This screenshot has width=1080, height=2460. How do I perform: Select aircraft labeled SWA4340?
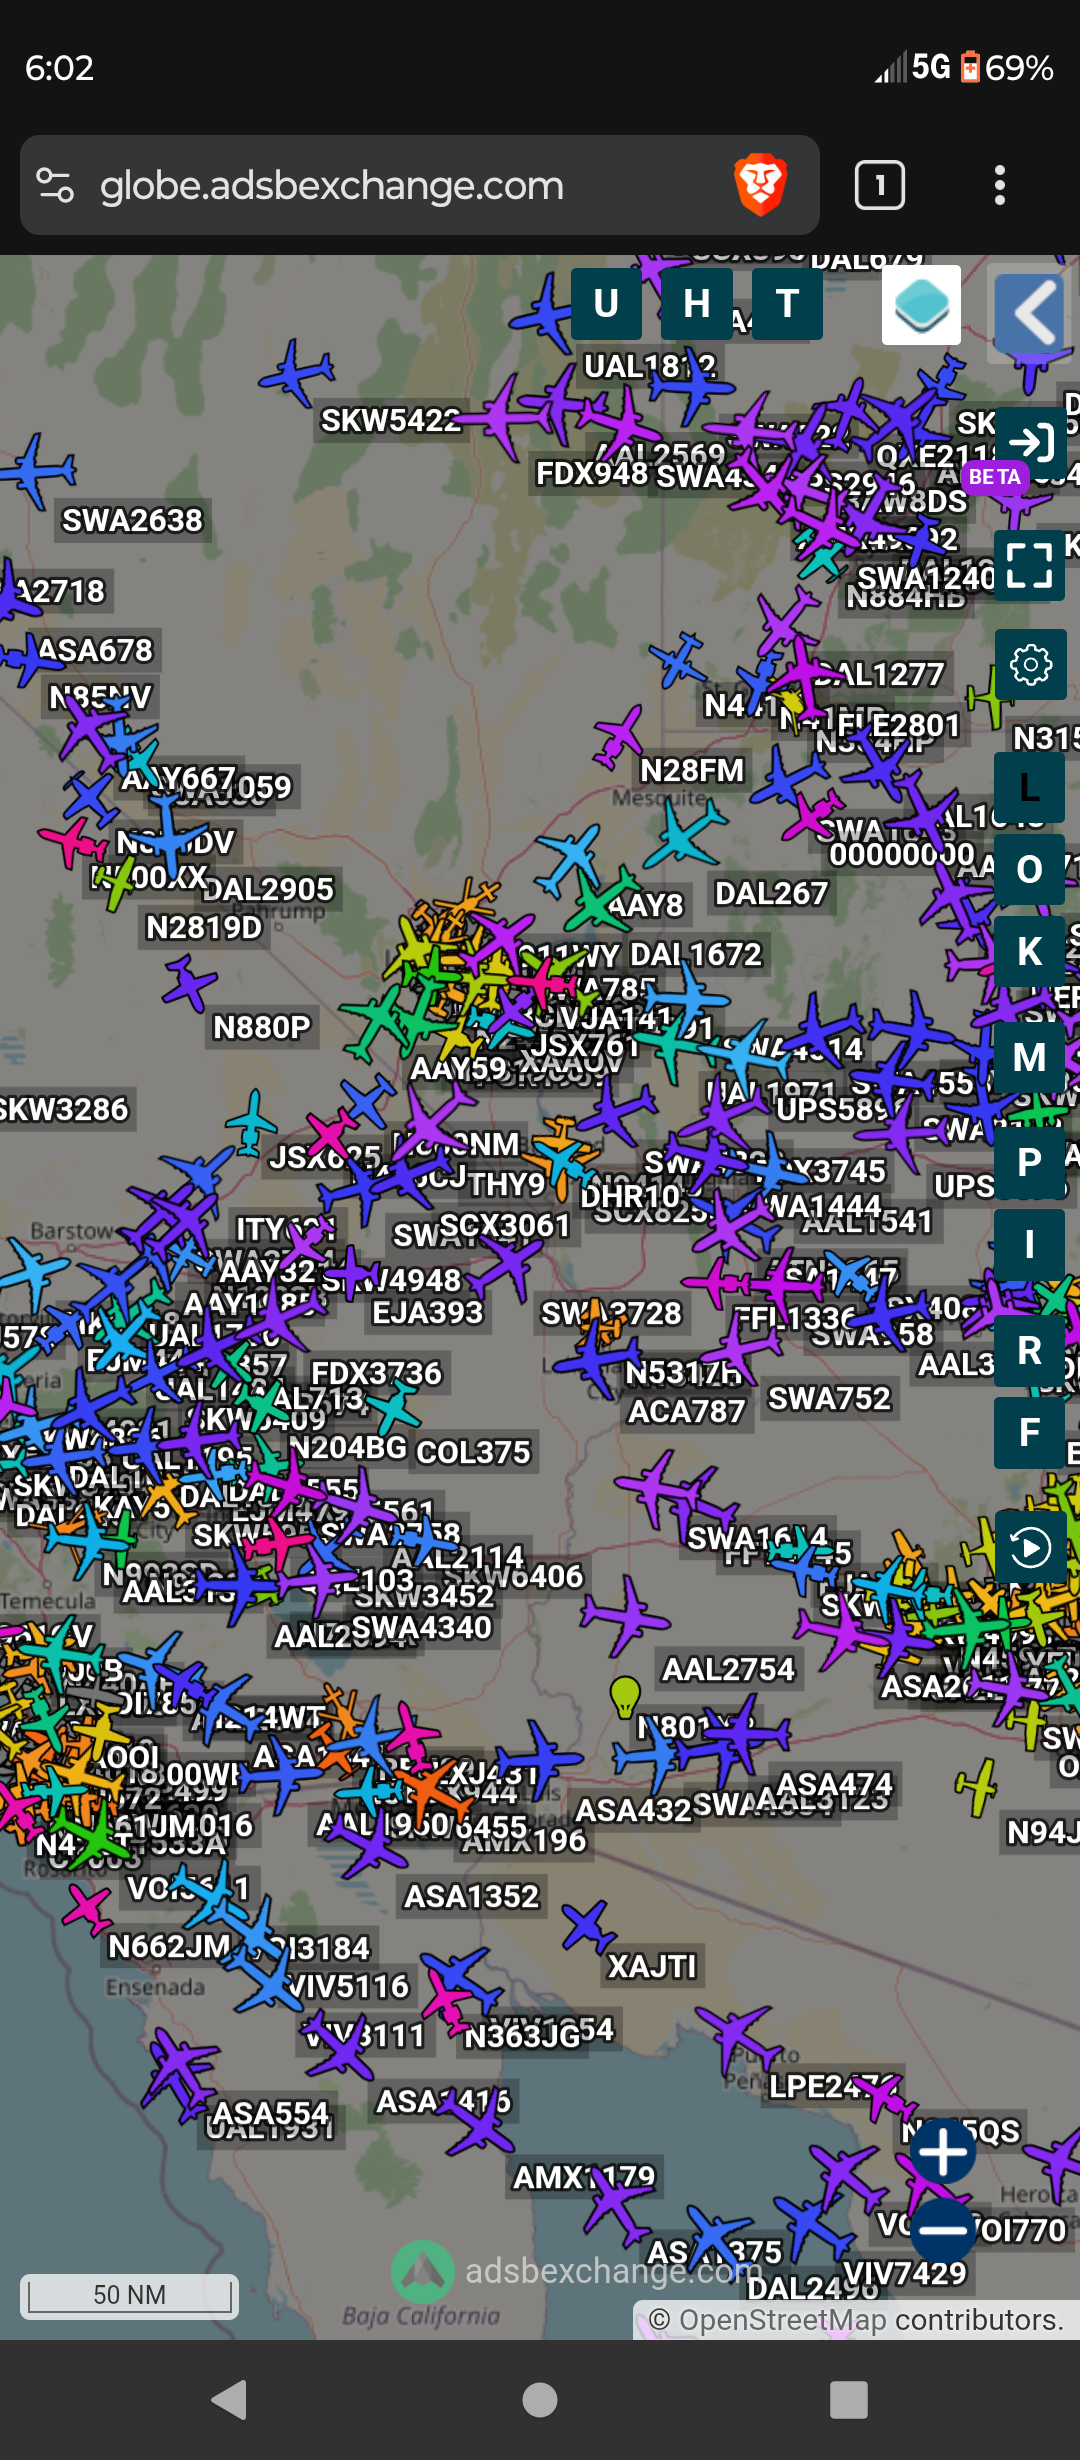pos(422,1627)
